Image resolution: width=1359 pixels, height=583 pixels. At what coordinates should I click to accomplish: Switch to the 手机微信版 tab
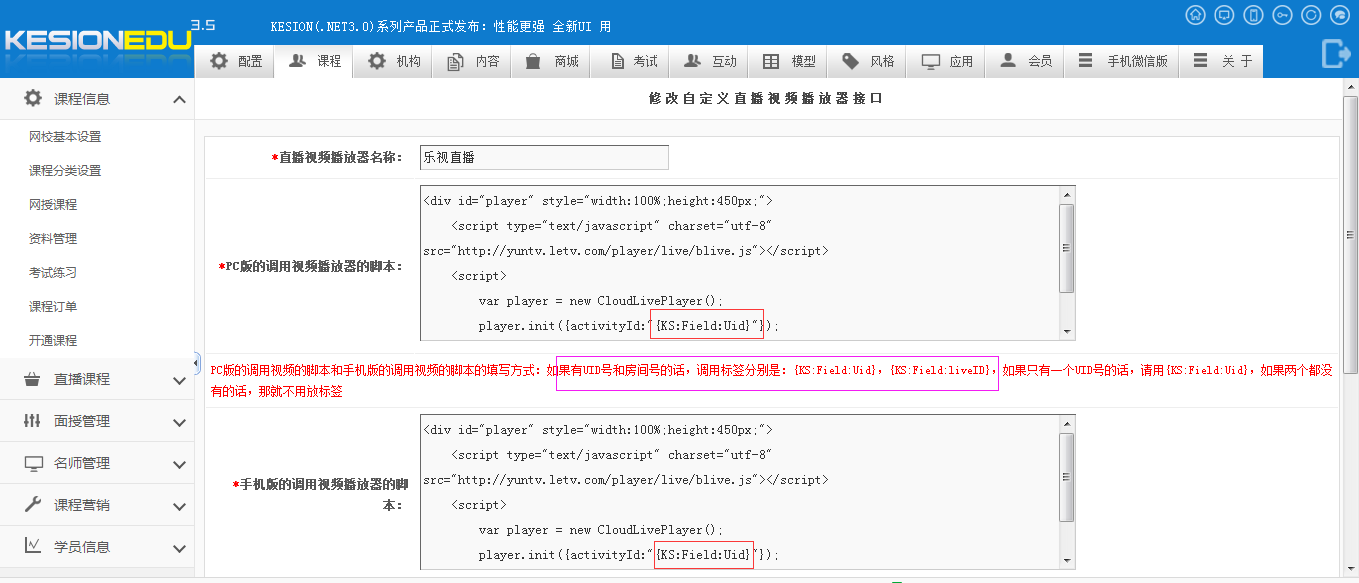pyautogui.click(x=1122, y=61)
